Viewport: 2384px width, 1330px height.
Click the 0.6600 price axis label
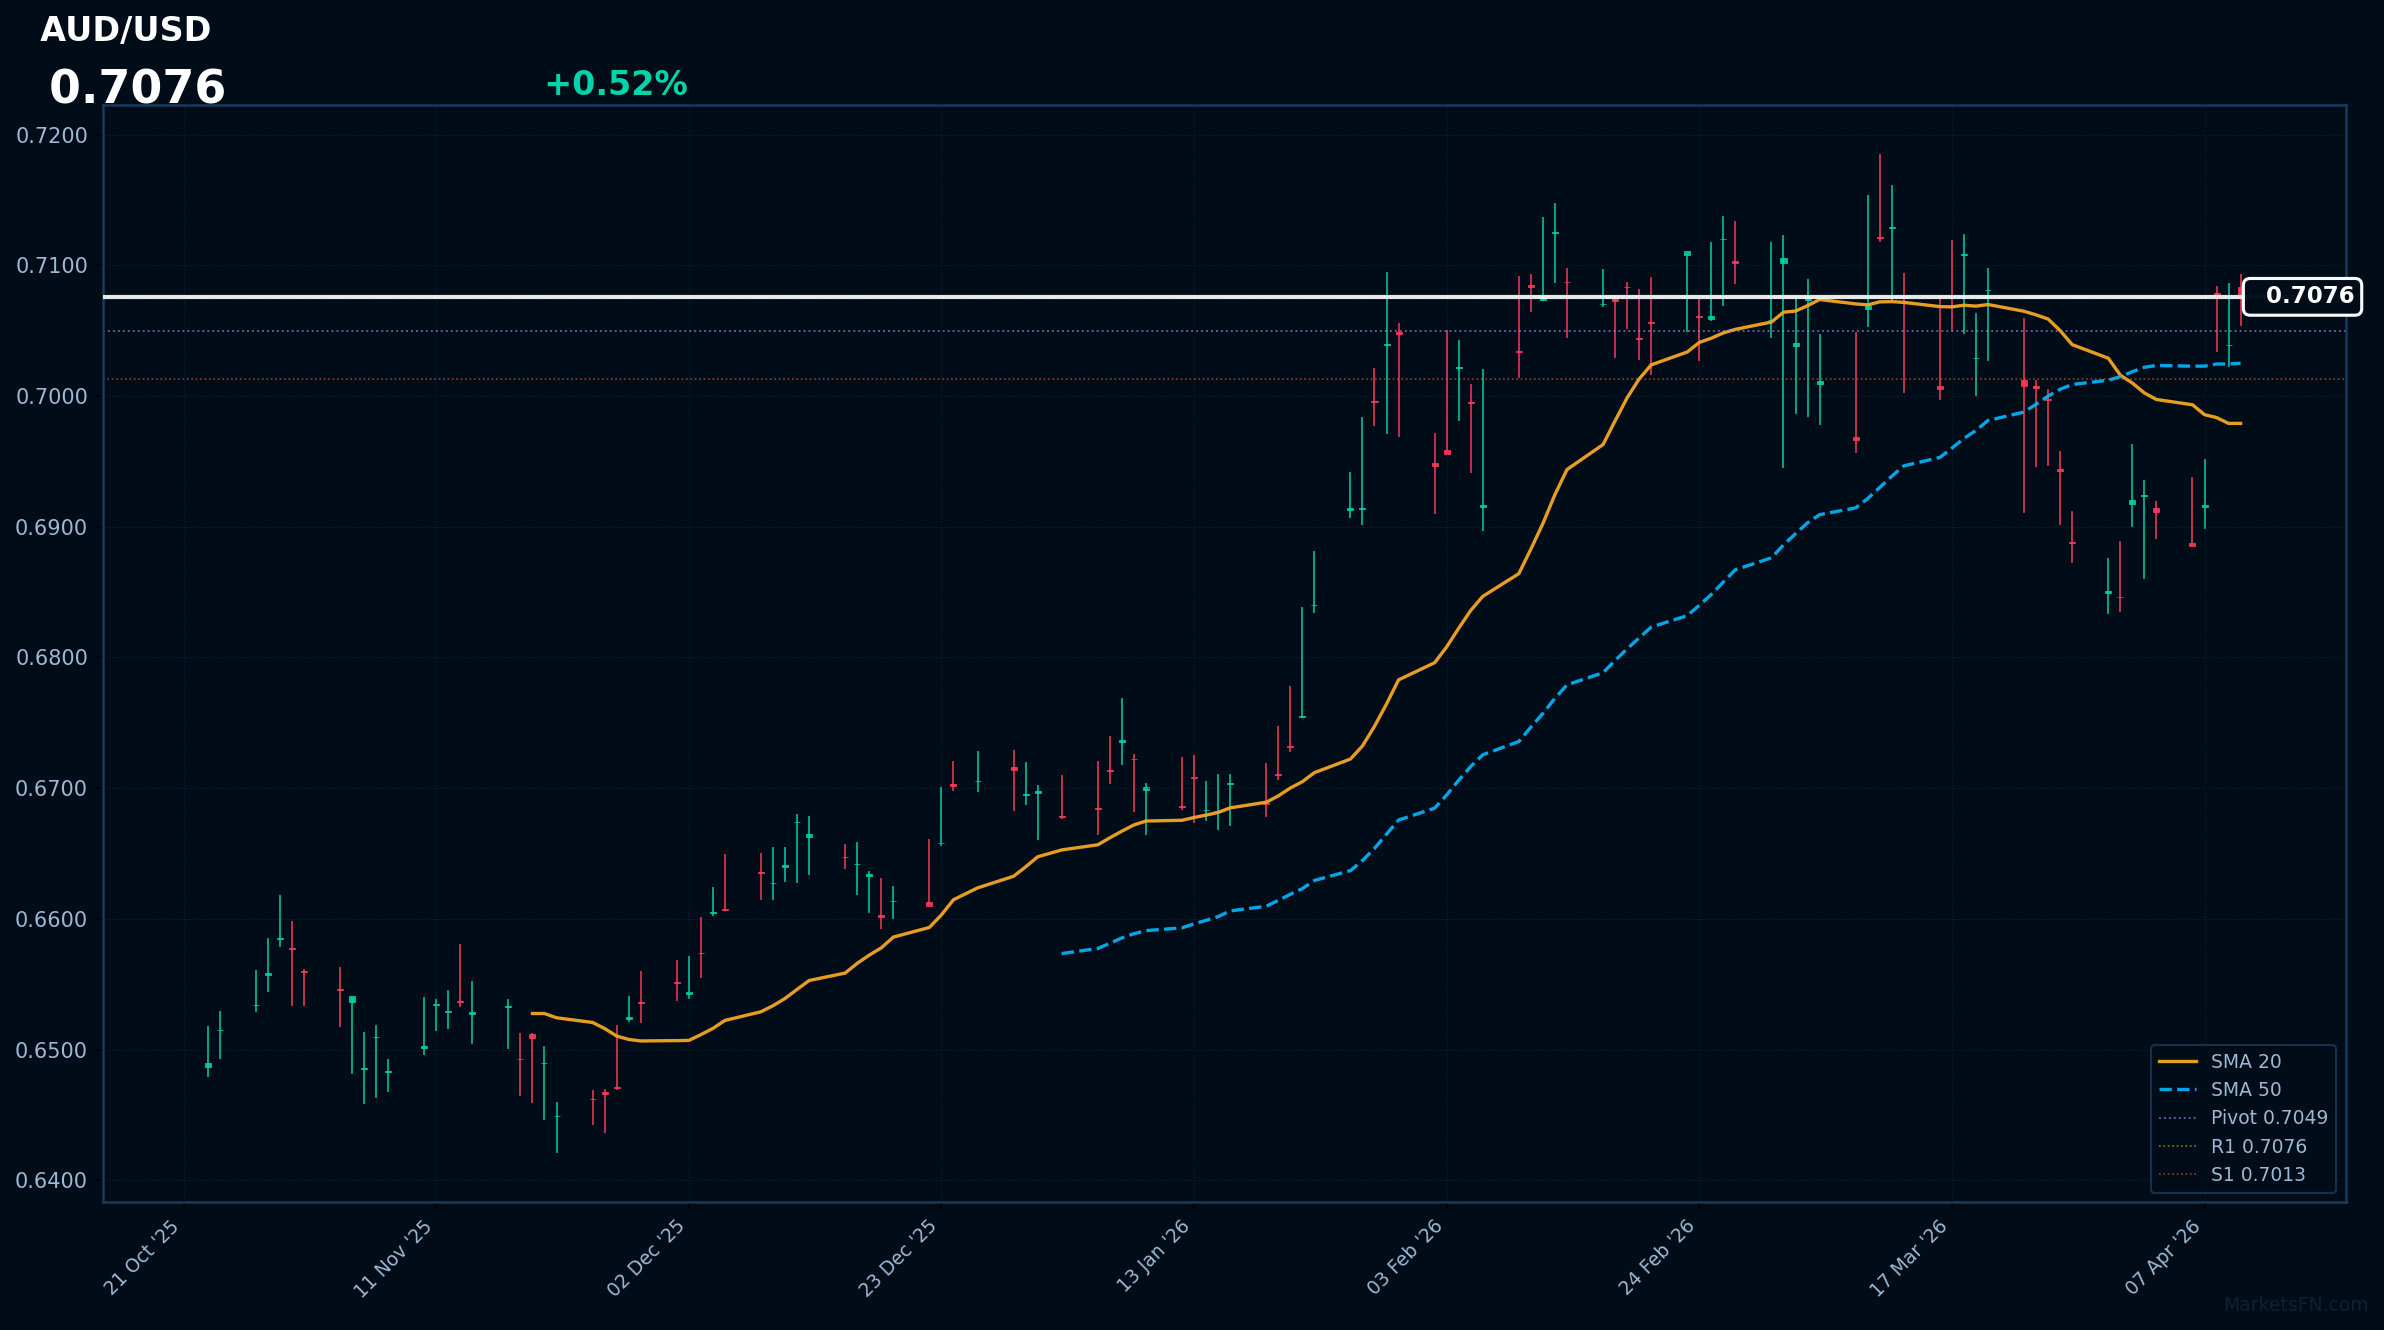[52, 920]
